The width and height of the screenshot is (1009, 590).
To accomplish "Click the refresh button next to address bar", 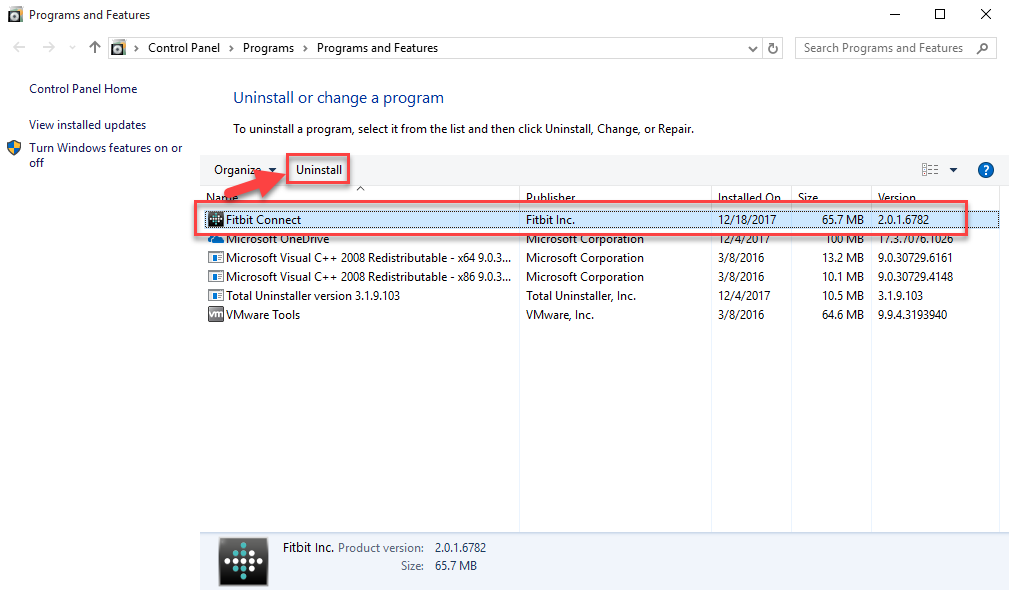I will pos(773,48).
